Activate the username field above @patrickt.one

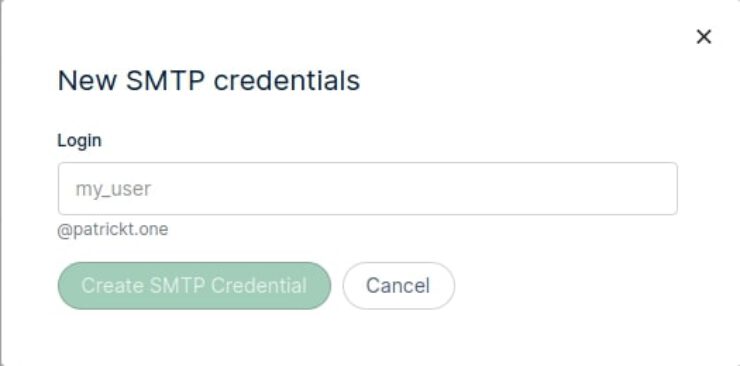[x=368, y=189]
